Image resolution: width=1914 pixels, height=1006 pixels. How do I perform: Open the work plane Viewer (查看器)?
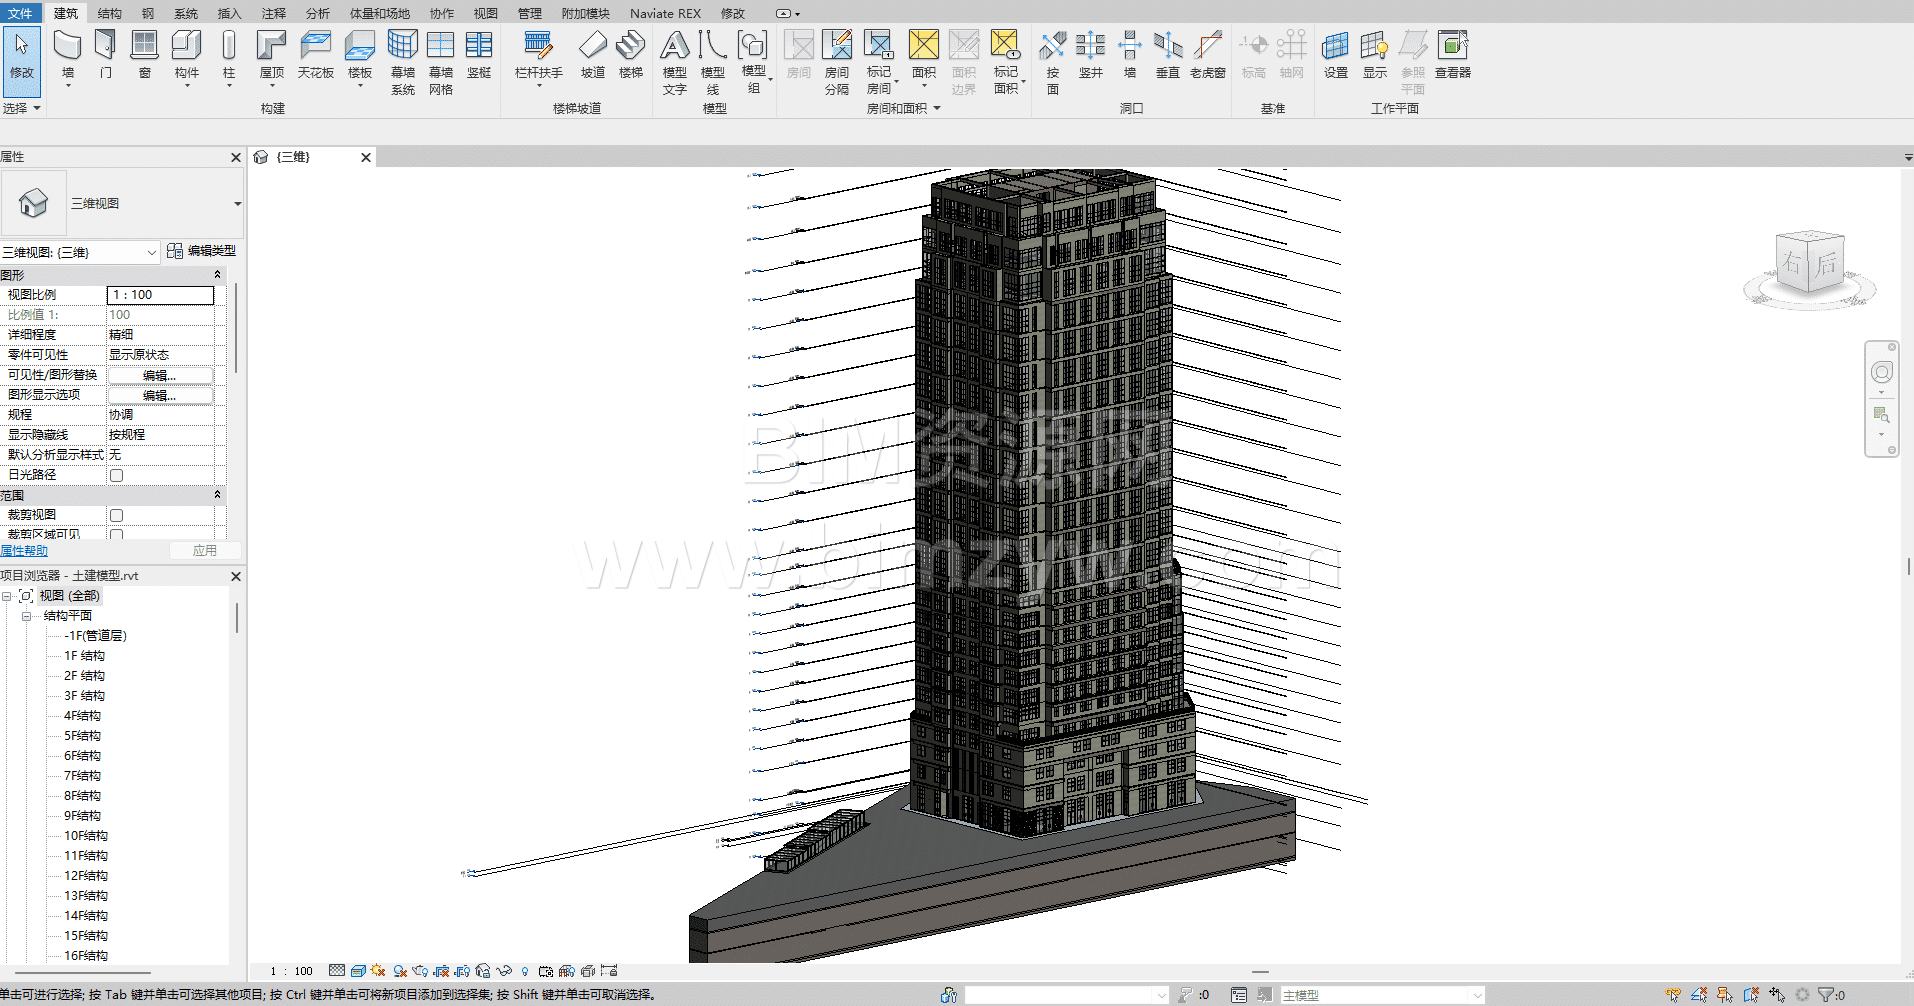pyautogui.click(x=1453, y=55)
